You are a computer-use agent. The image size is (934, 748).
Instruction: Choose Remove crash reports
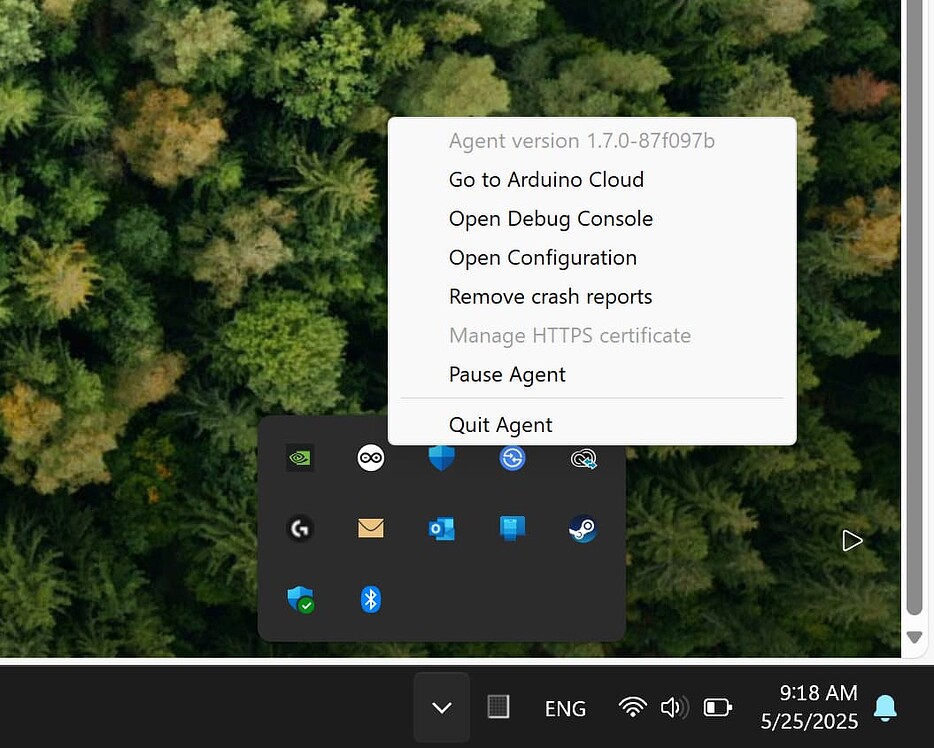click(x=550, y=296)
